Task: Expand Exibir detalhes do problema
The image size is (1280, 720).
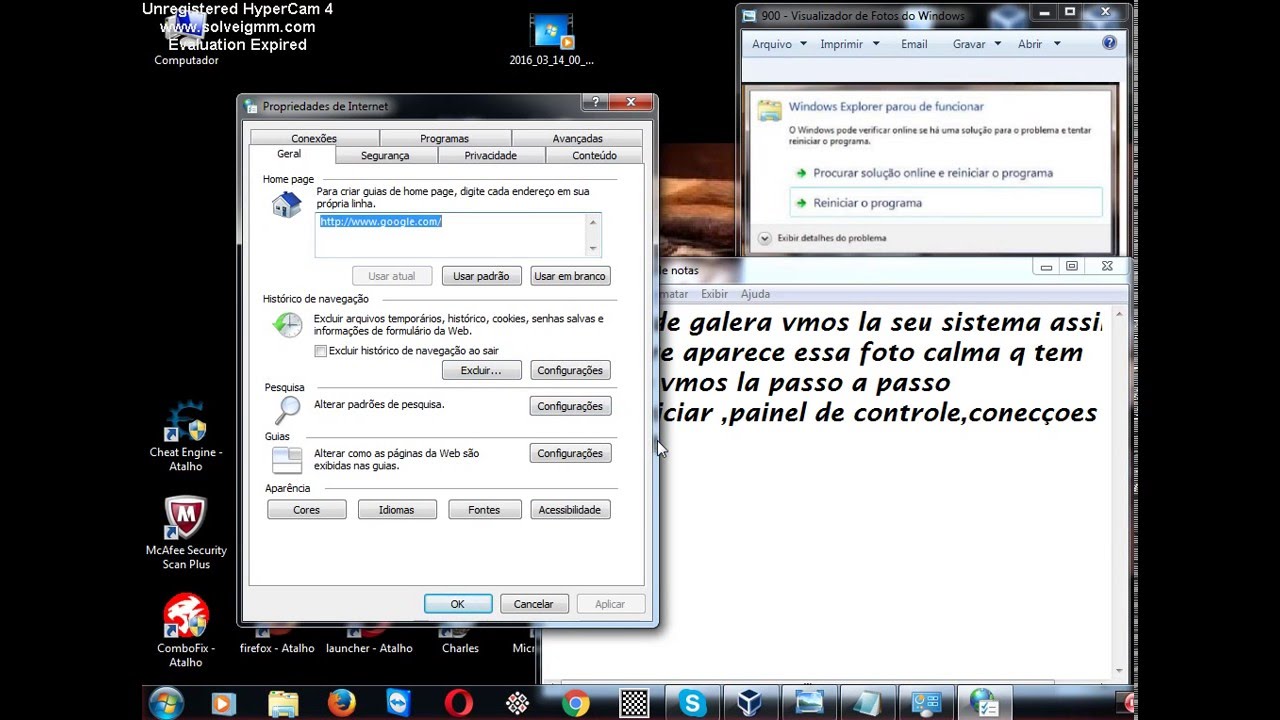Action: pos(765,238)
